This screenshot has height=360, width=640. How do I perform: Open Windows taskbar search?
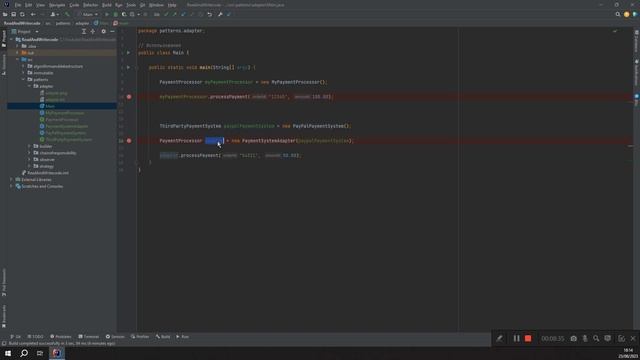click(x=24, y=353)
